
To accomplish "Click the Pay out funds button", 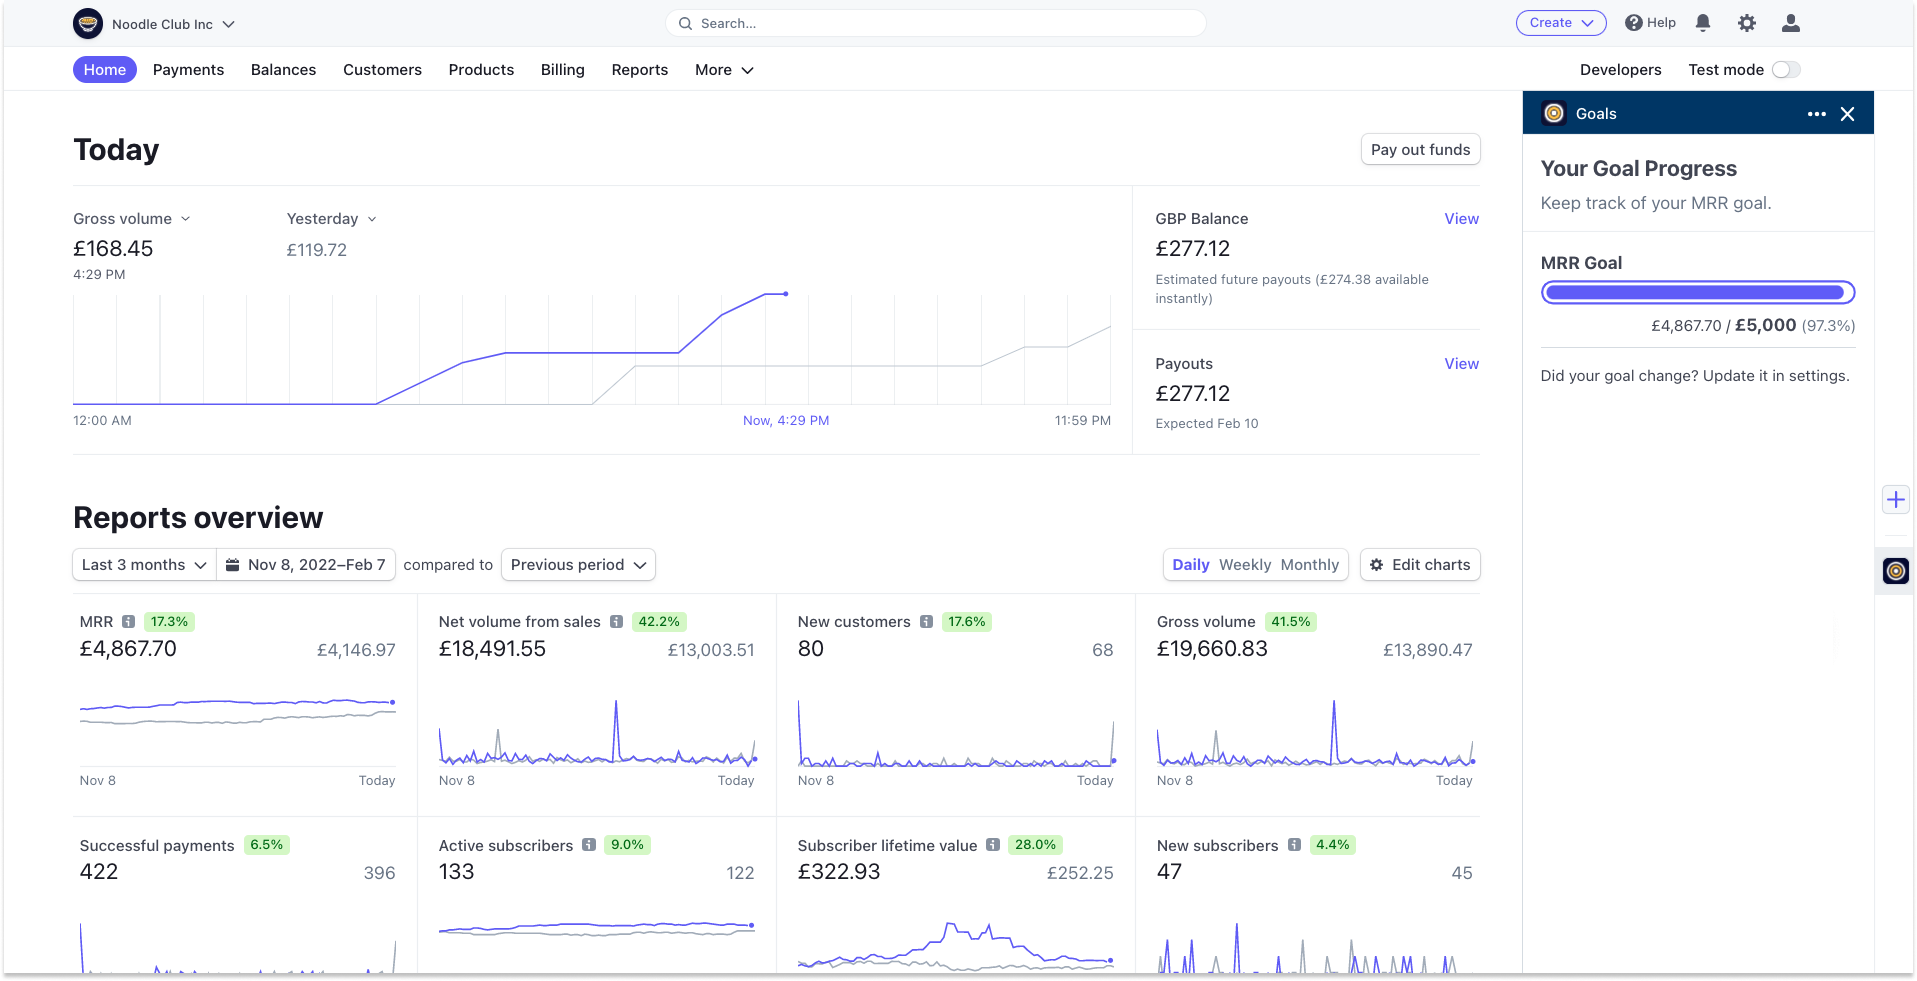I will pos(1420,149).
